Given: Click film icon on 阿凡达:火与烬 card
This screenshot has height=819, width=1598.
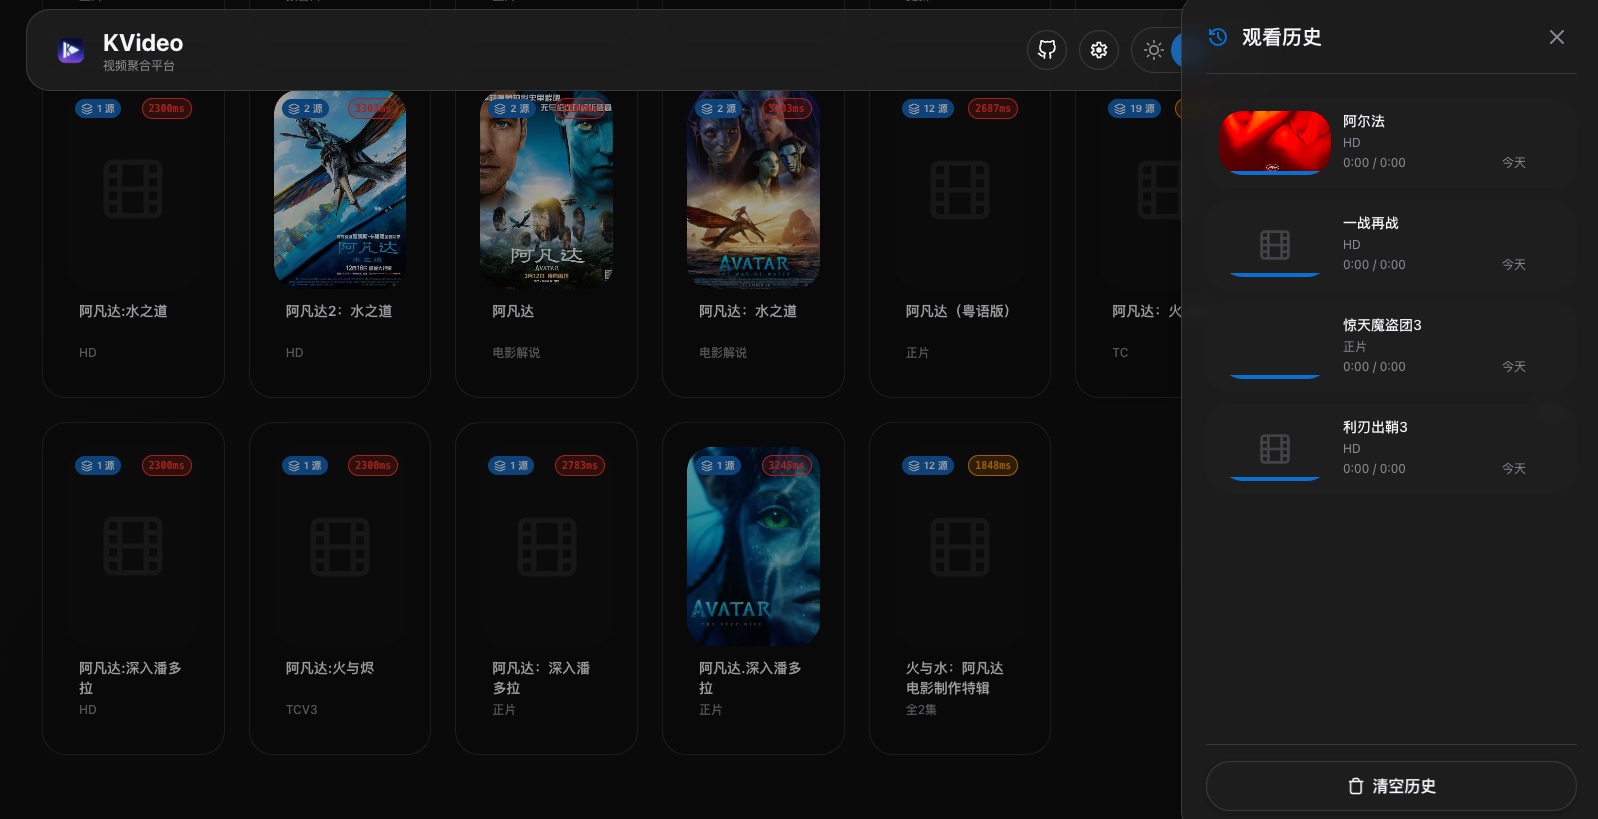Looking at the screenshot, I should point(340,546).
